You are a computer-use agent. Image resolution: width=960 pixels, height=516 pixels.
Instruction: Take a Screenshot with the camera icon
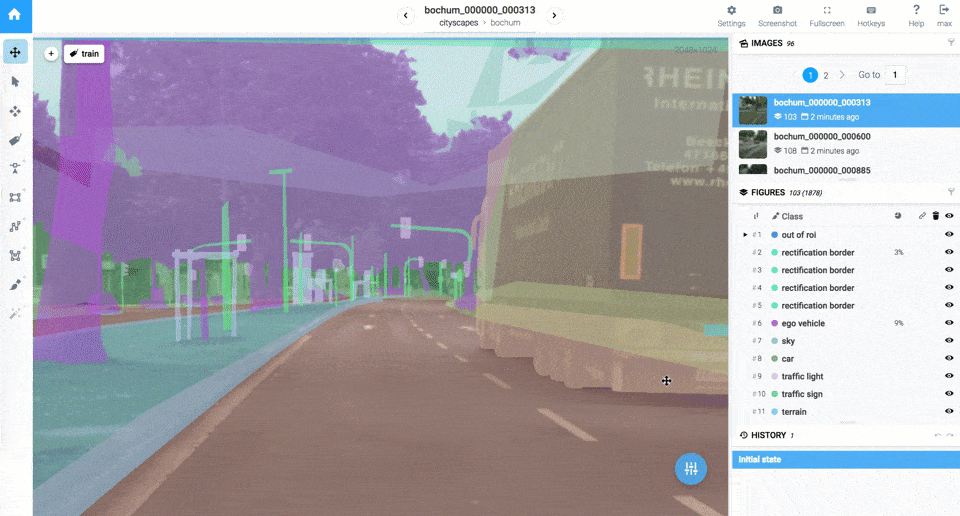click(777, 15)
